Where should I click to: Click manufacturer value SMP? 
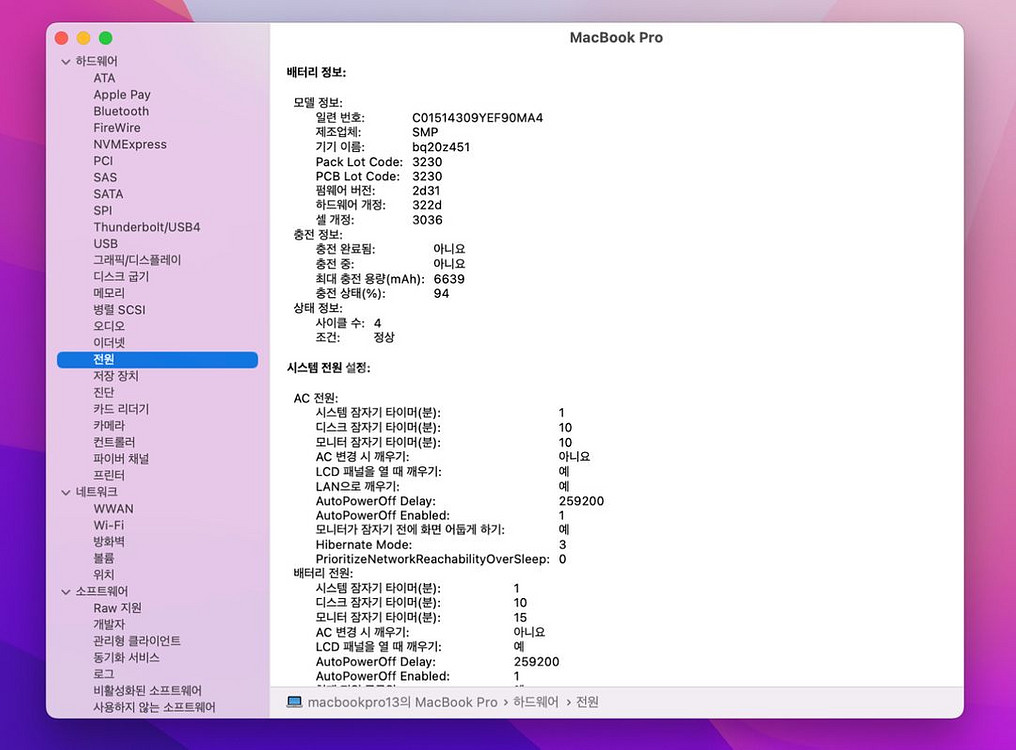[425, 132]
